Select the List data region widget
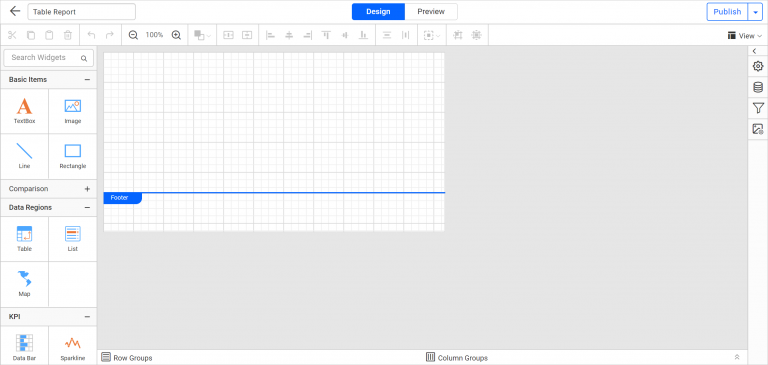Viewport: 768px width, 365px height. tap(72, 239)
